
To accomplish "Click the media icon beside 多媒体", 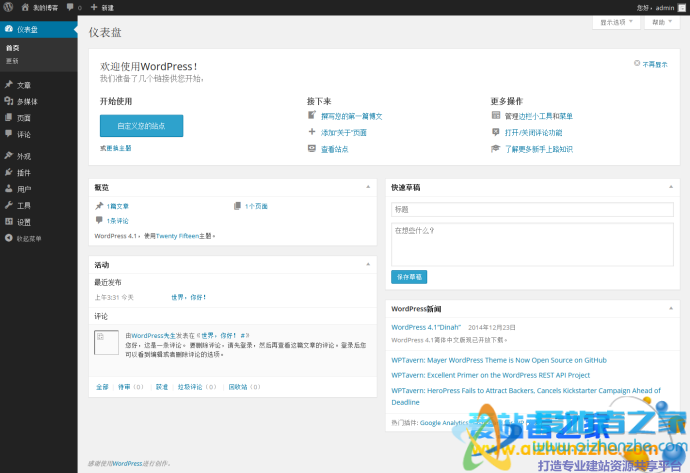I will 8,101.
